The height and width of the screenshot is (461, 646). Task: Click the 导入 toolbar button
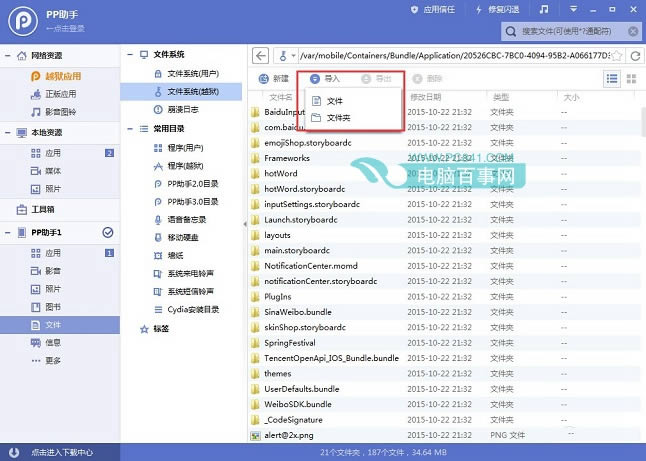[x=325, y=79]
